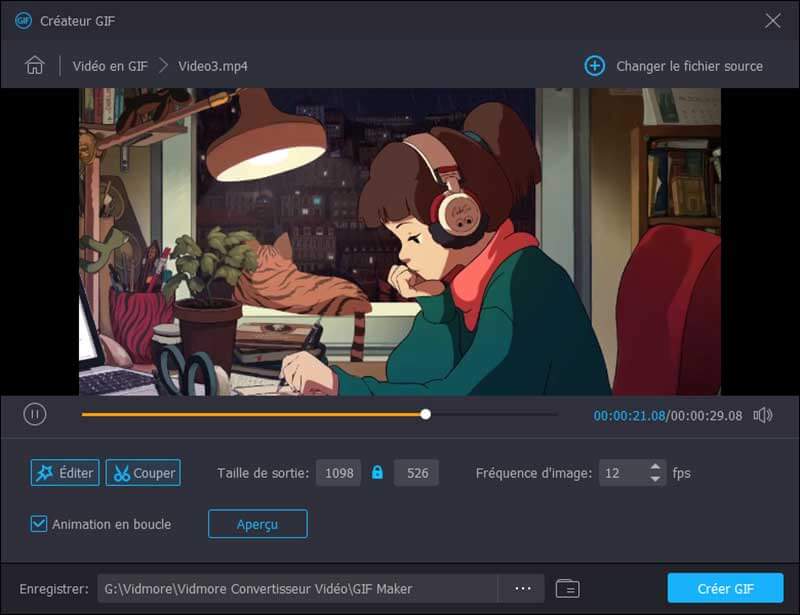The image size is (800, 615).
Task: Open the Couper scissors tool
Action: (143, 473)
